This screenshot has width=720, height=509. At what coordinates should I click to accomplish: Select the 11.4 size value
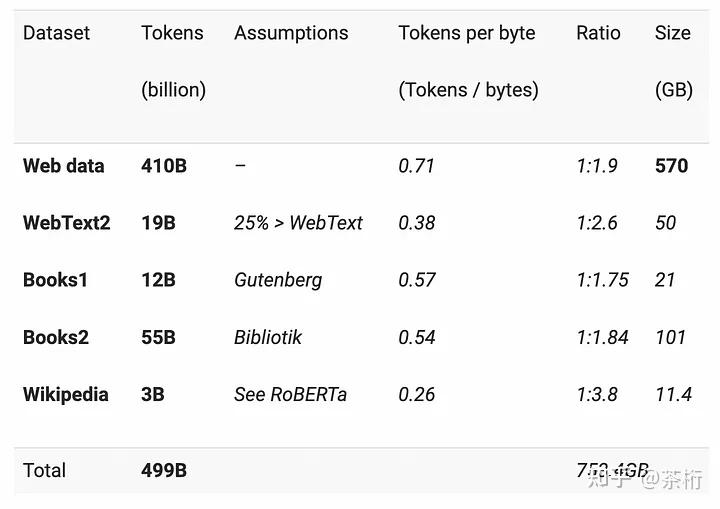(673, 394)
